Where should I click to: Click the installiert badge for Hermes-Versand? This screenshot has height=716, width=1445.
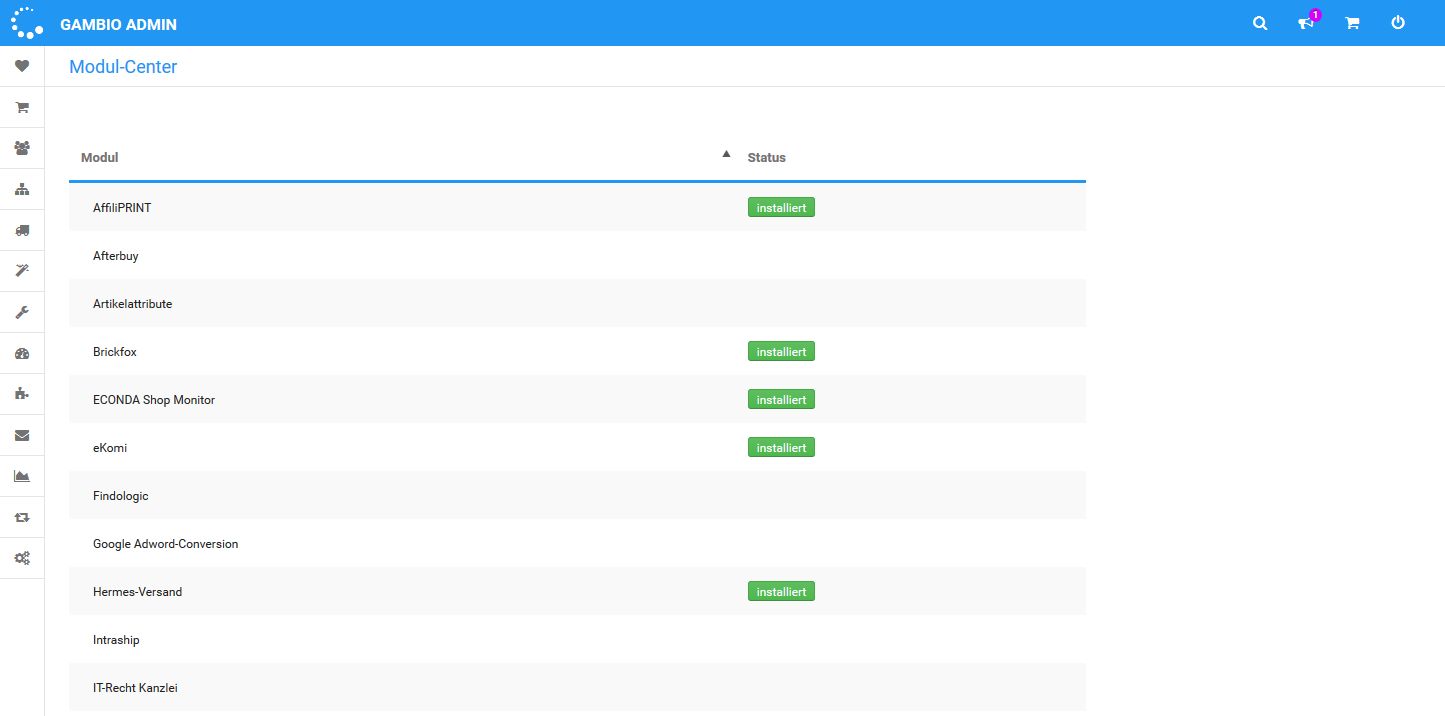click(x=781, y=591)
